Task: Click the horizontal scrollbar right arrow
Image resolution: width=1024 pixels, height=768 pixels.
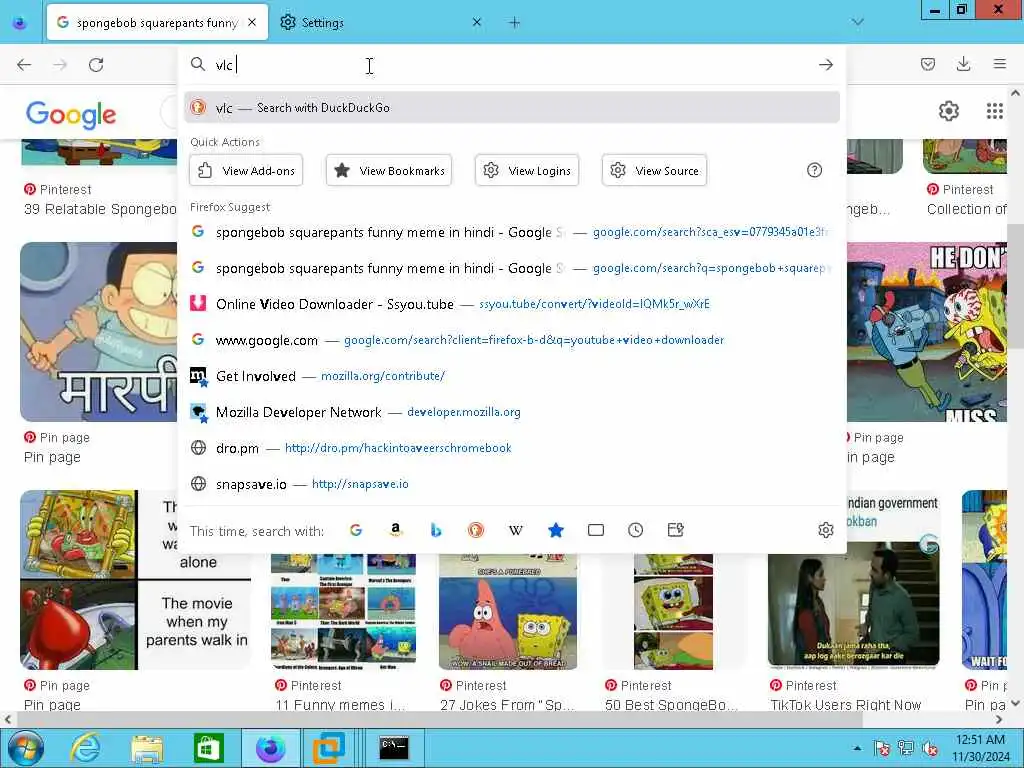Action: click(x=999, y=719)
